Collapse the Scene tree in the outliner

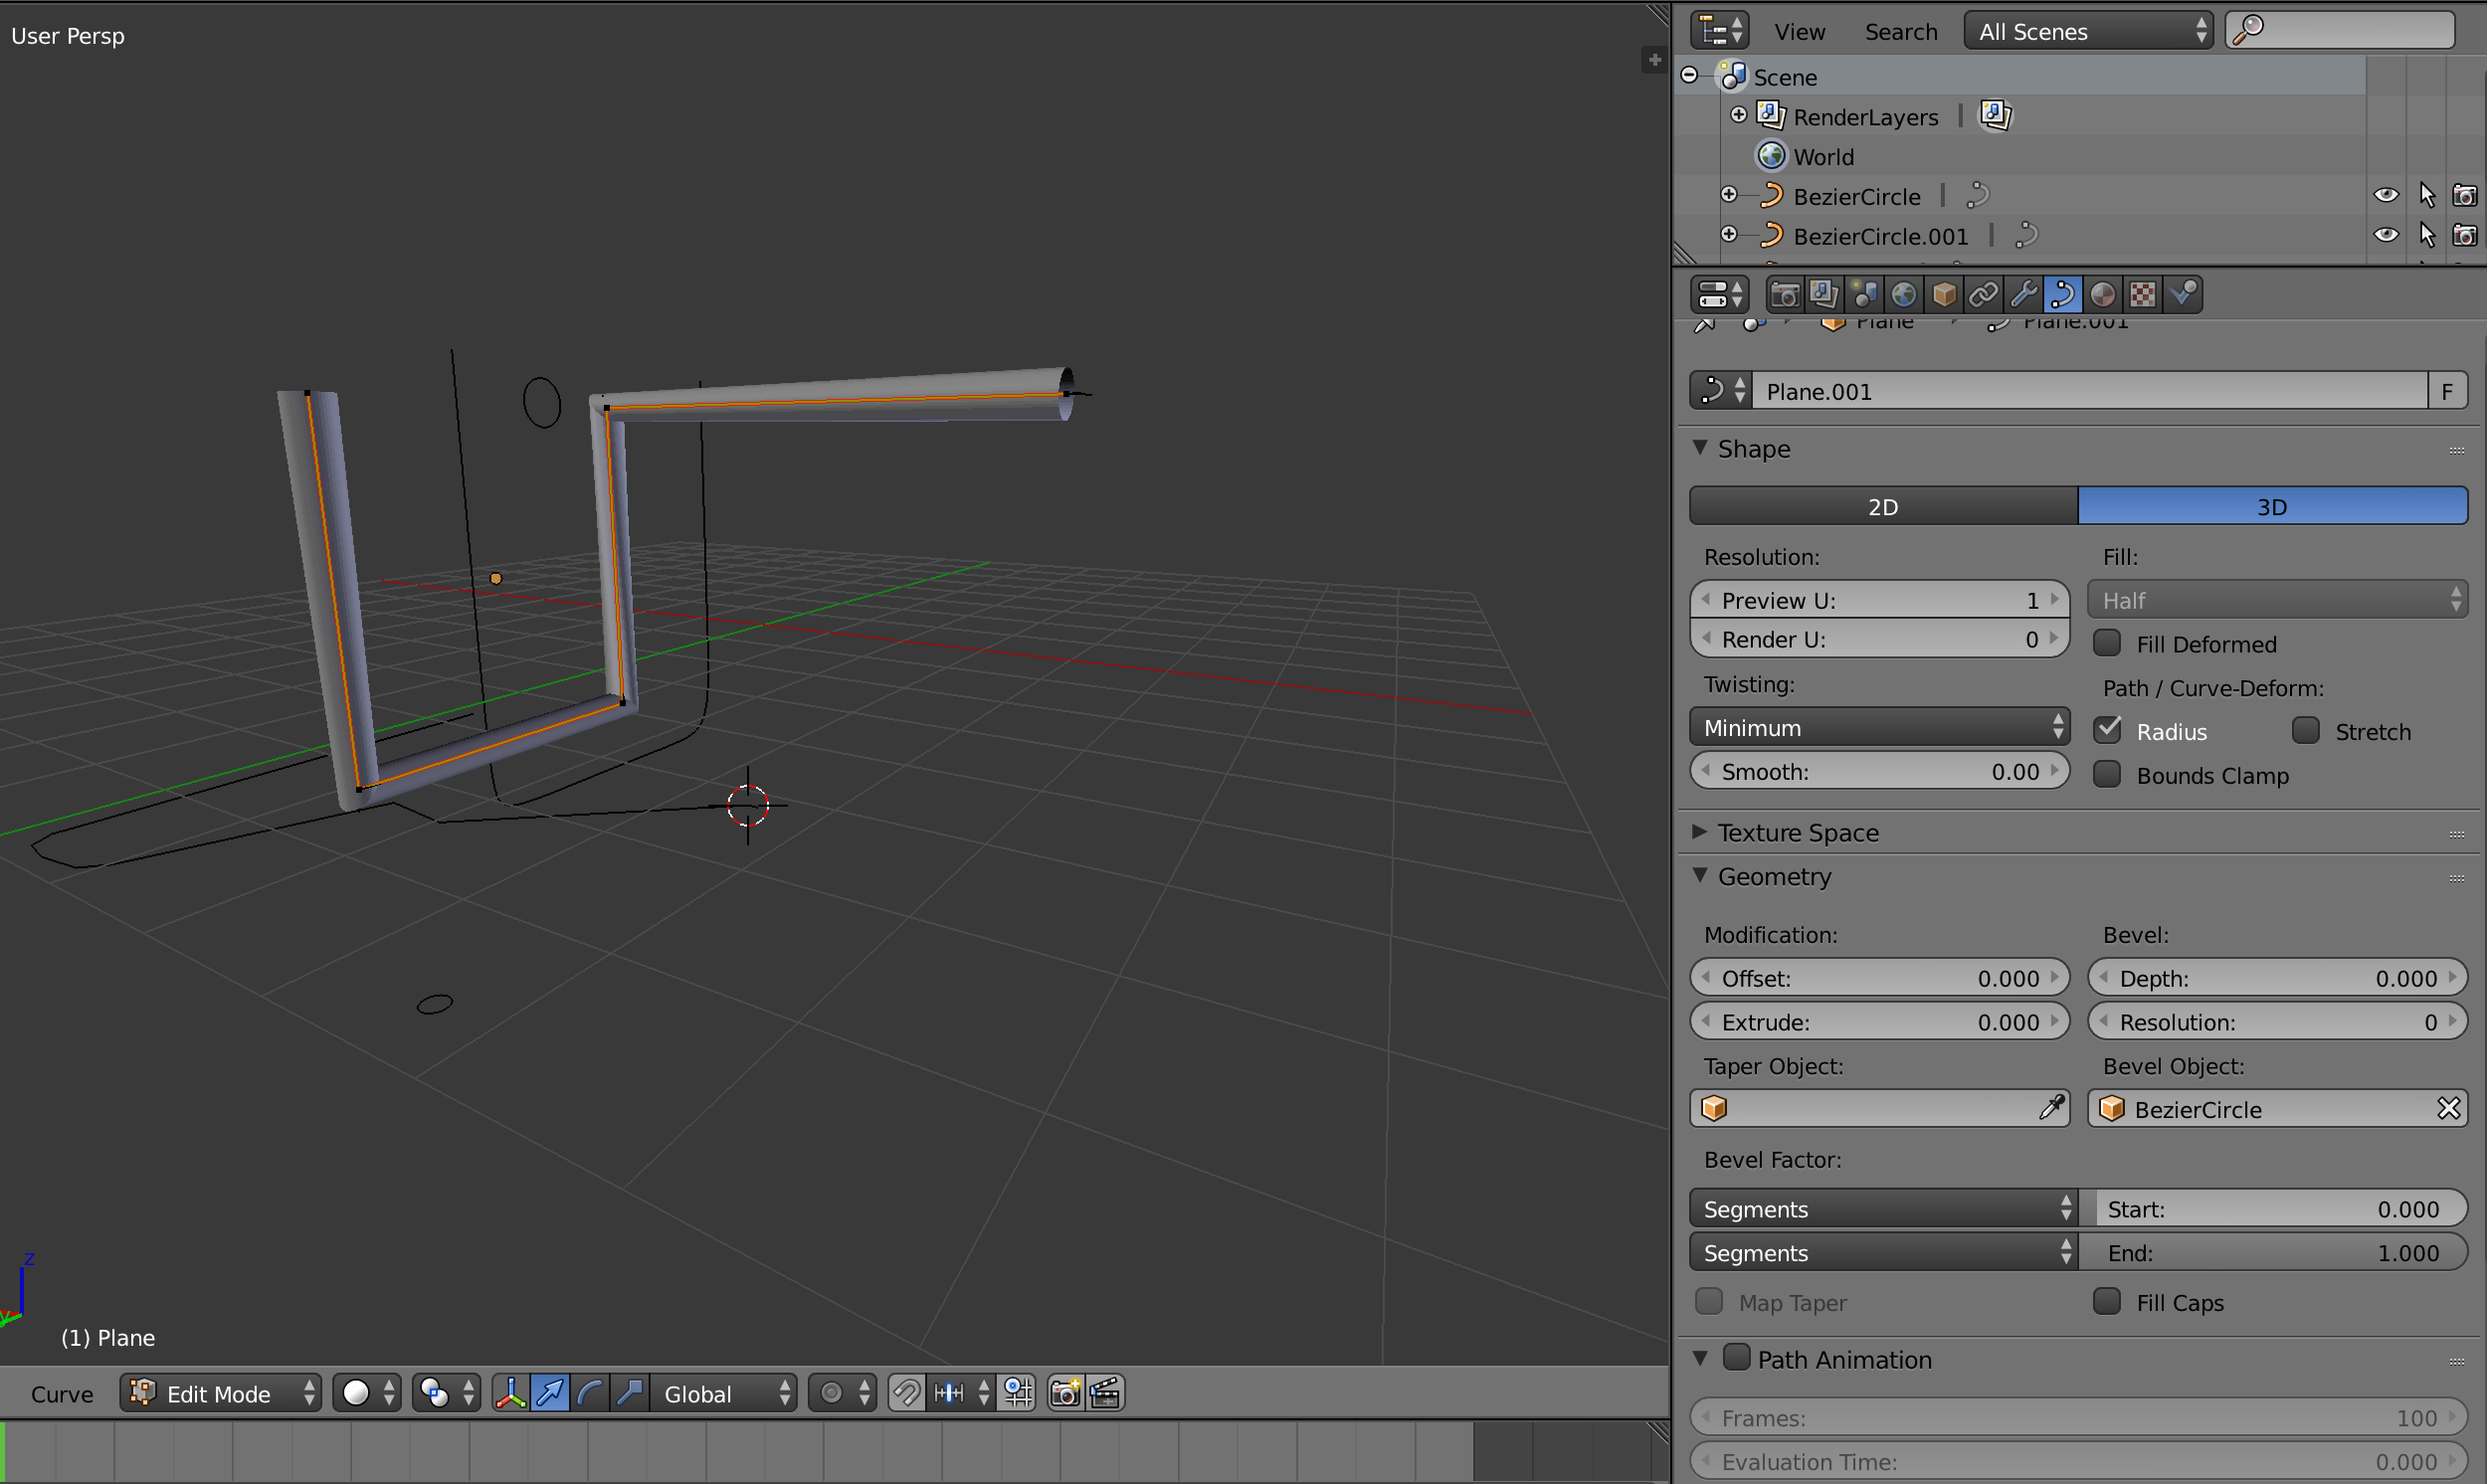1690,75
